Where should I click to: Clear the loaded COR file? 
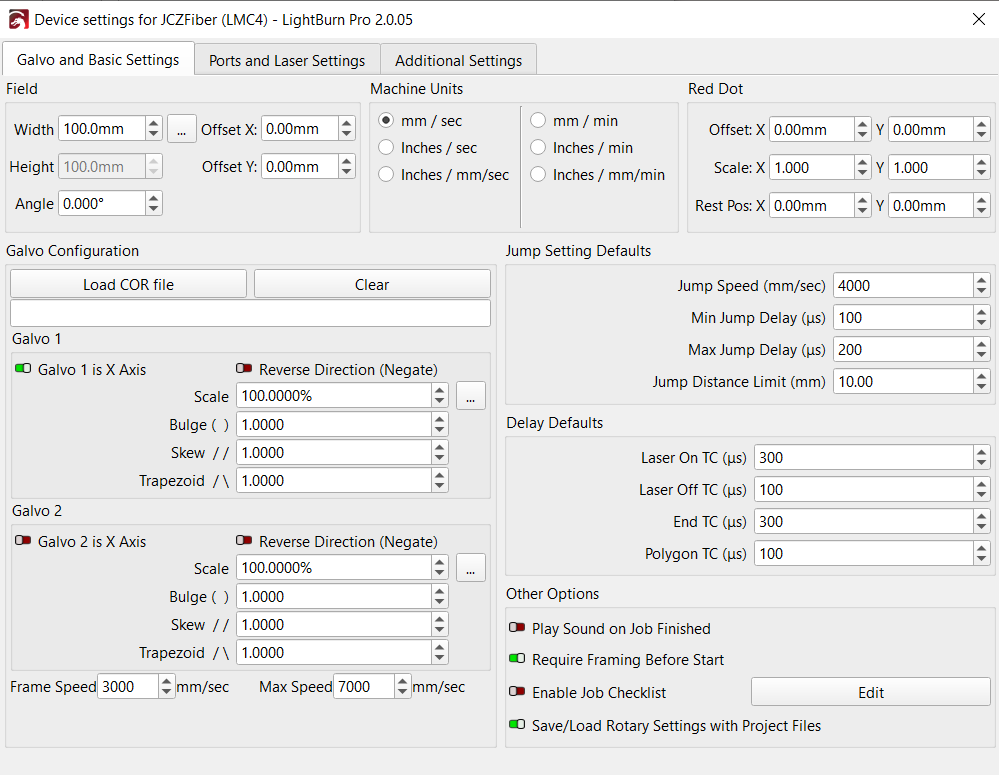coord(371,283)
